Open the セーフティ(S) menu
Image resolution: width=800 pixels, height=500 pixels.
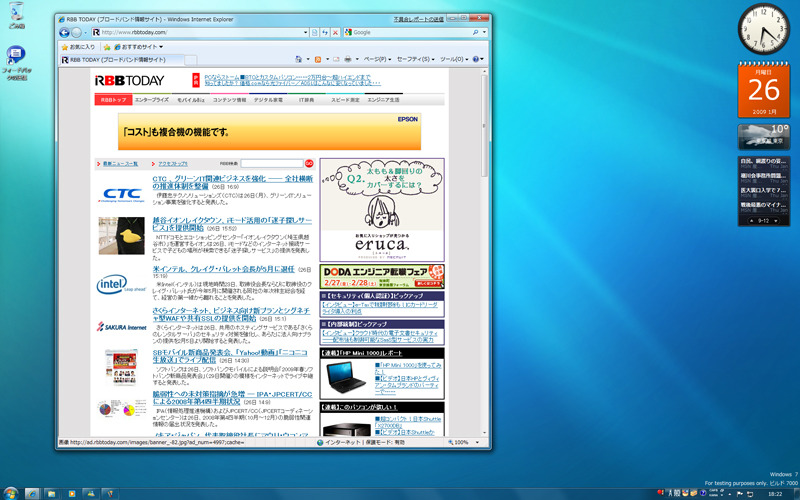pos(415,59)
